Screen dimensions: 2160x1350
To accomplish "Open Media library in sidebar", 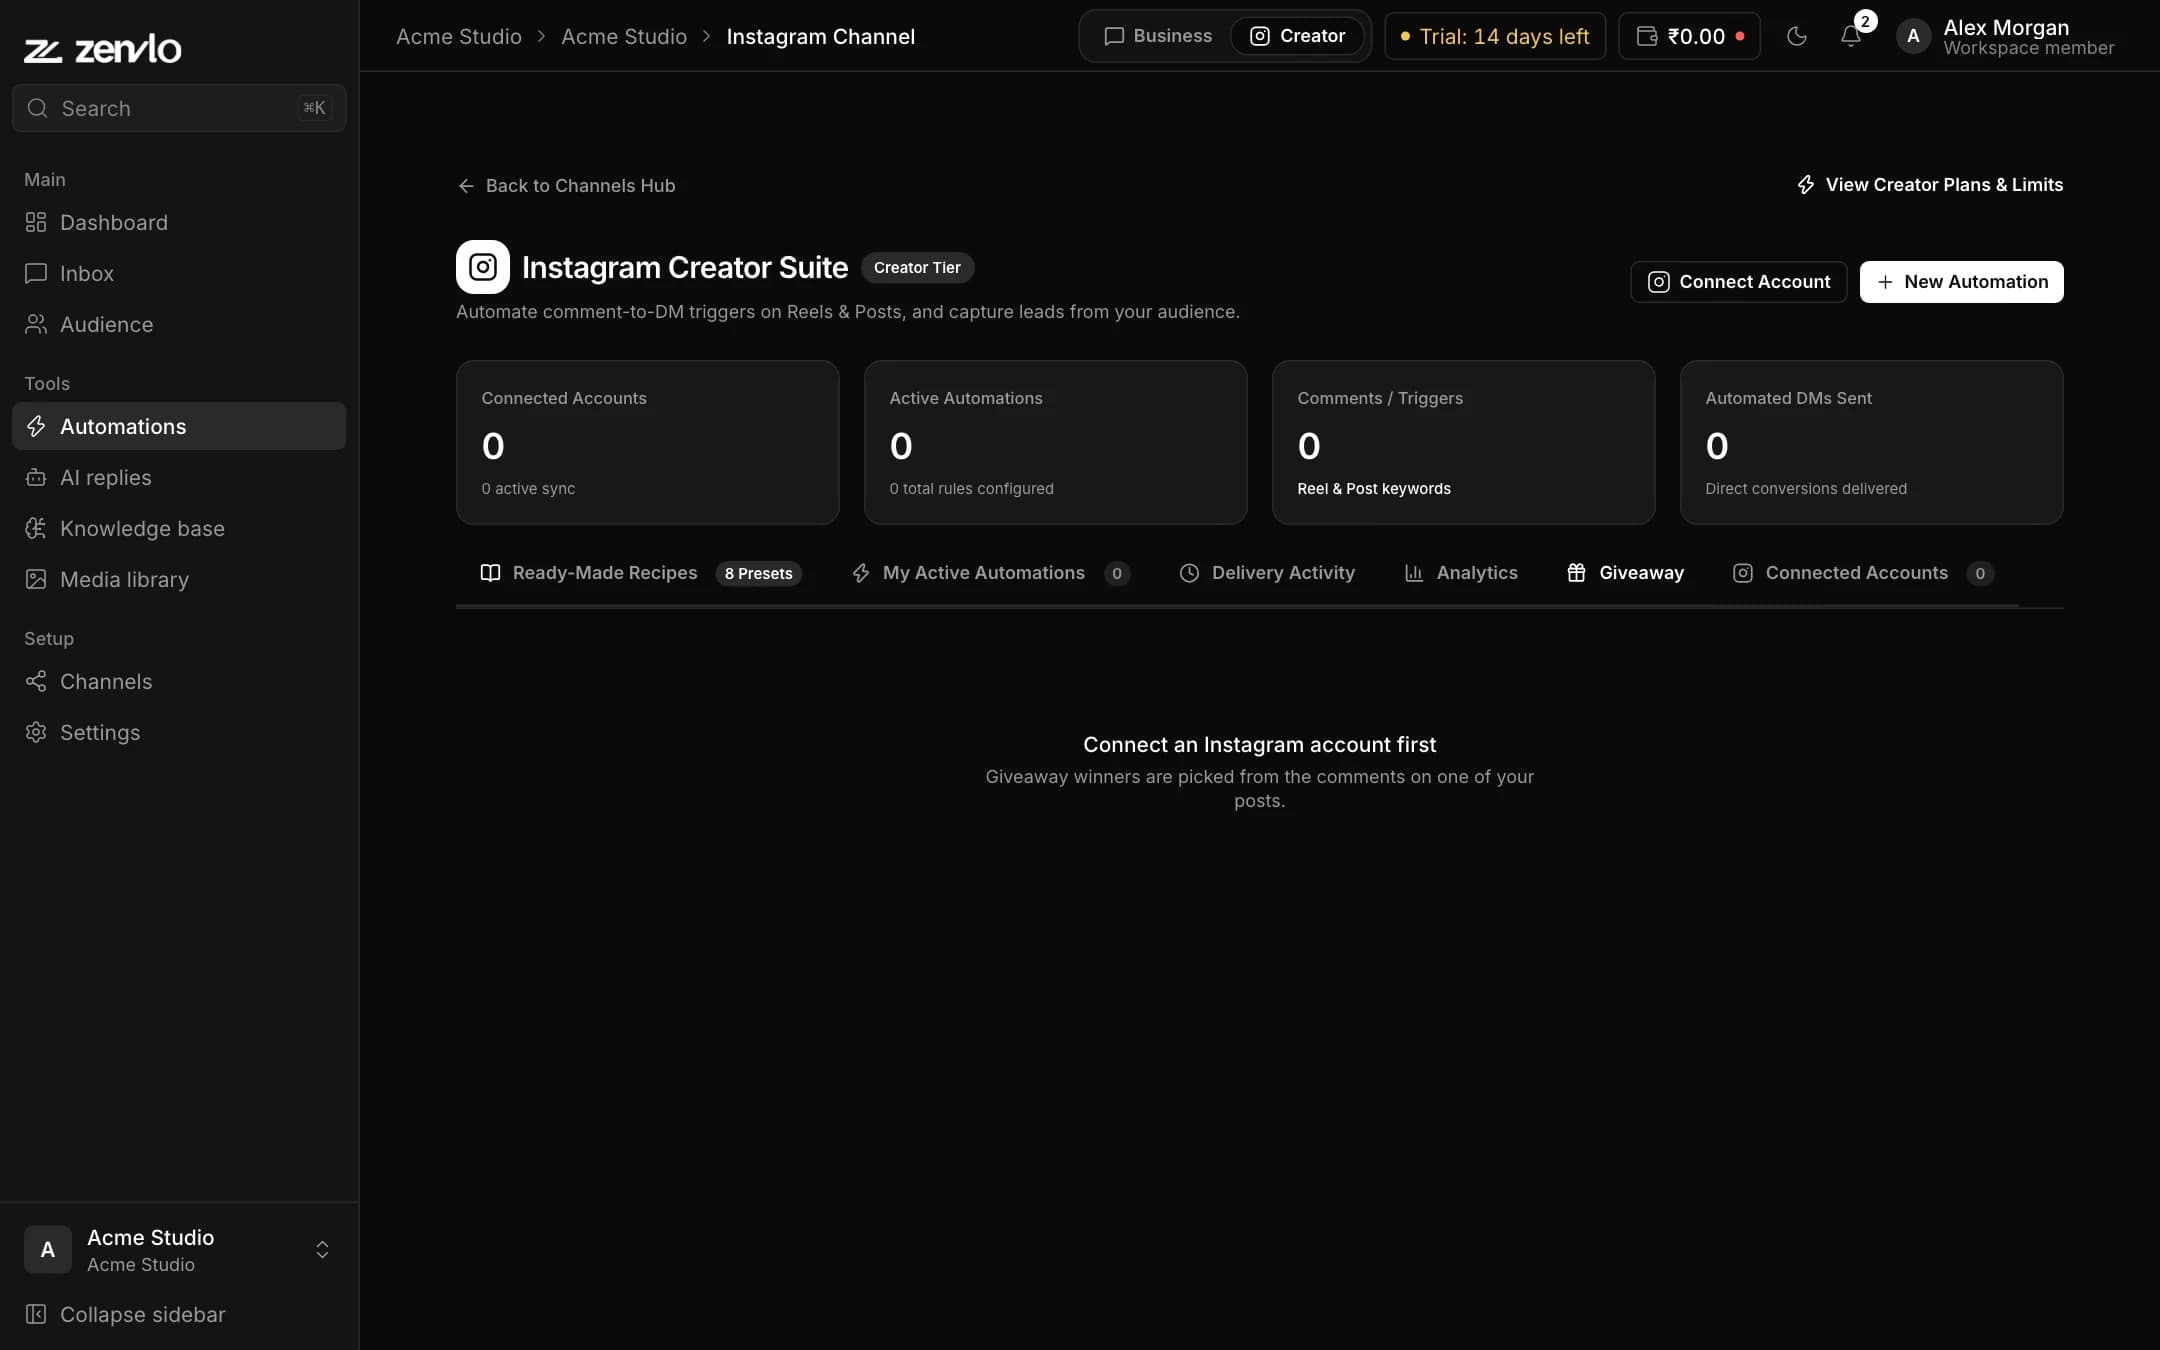I will point(179,579).
